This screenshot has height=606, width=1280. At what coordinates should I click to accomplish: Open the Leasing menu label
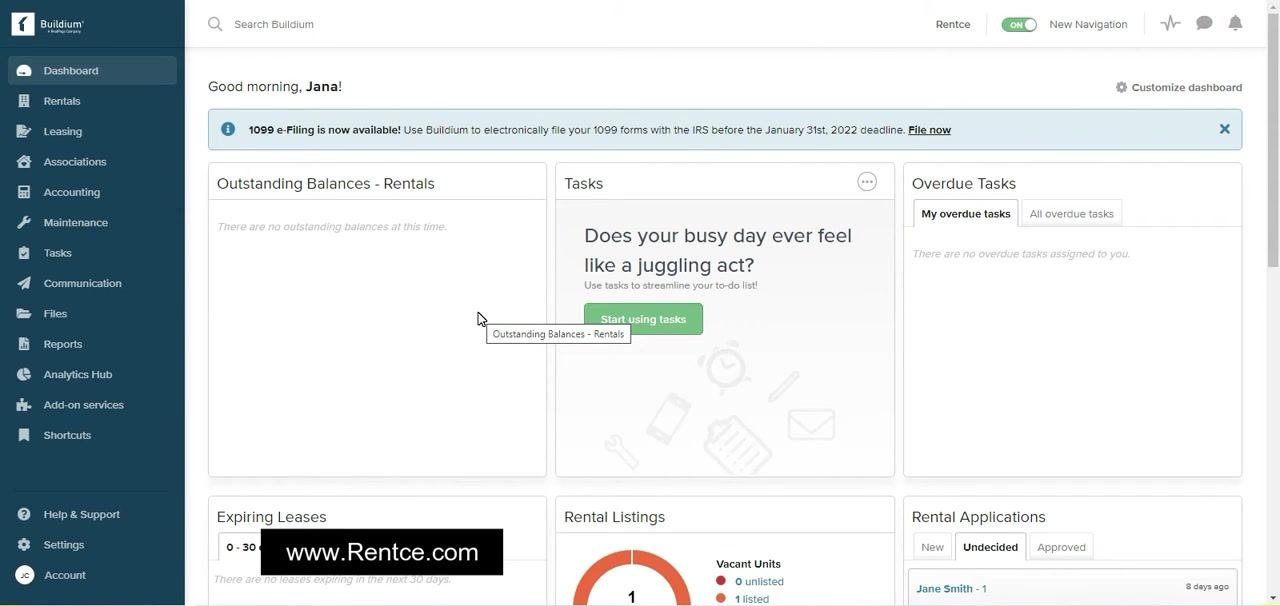(63, 131)
